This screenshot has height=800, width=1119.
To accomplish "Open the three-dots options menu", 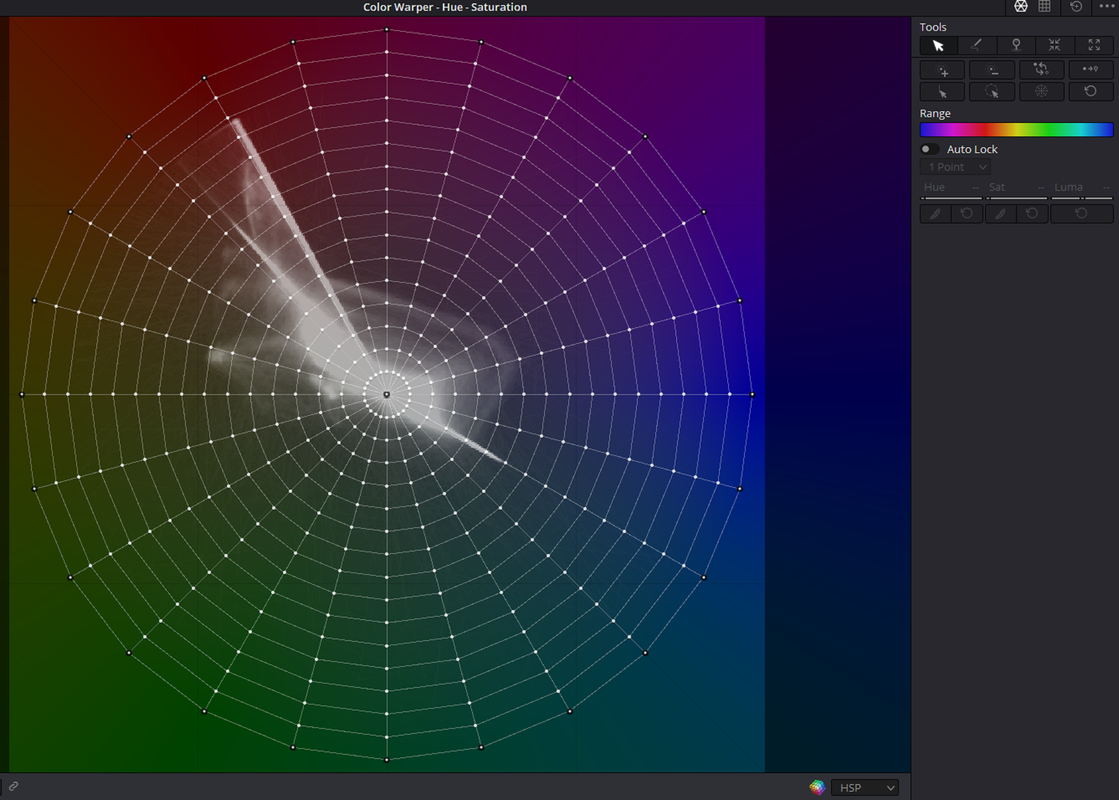I will pyautogui.click(x=1107, y=6).
